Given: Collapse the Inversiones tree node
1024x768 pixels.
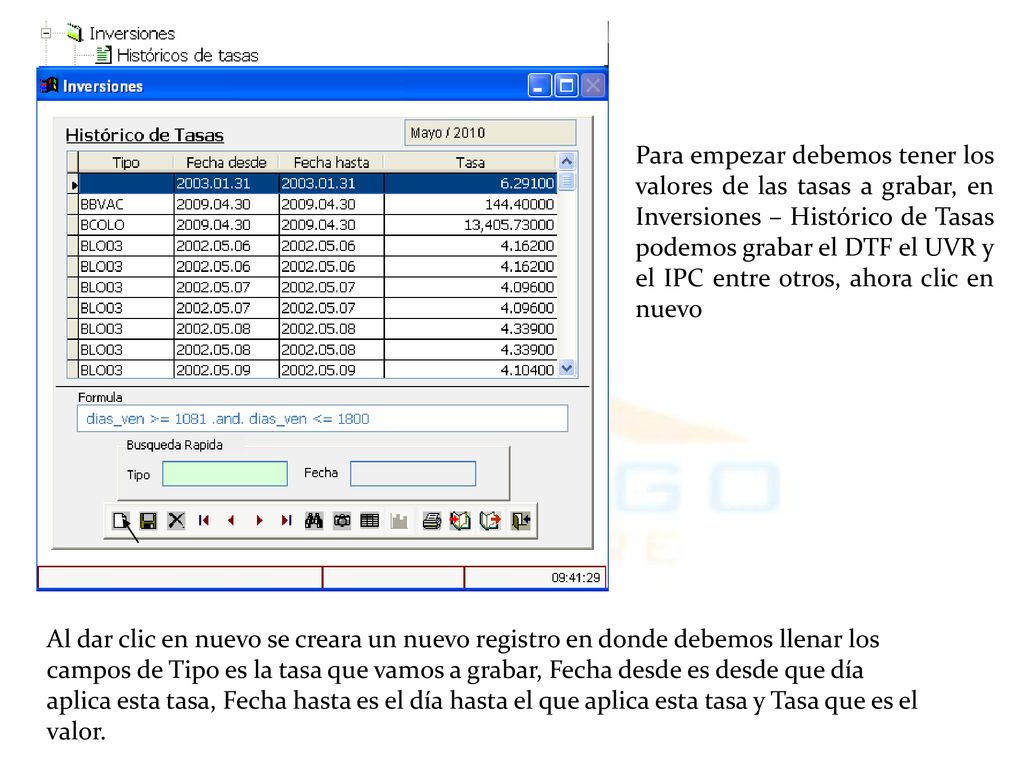Looking at the screenshot, I should tap(46, 33).
